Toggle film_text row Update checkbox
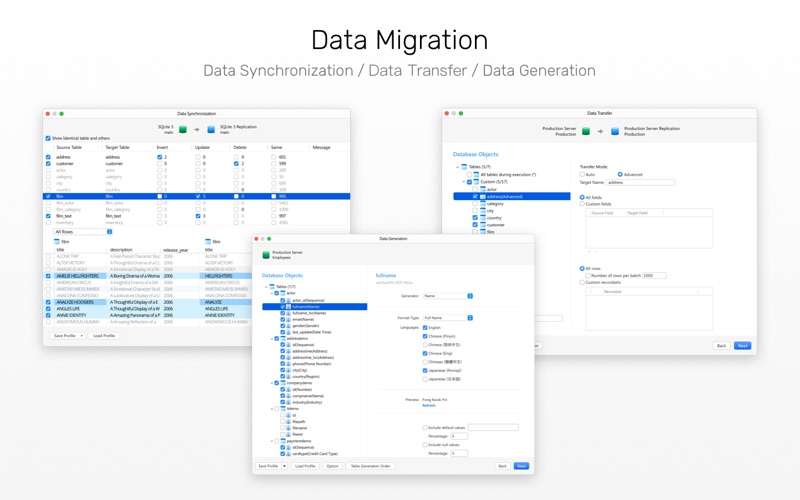 (198, 216)
